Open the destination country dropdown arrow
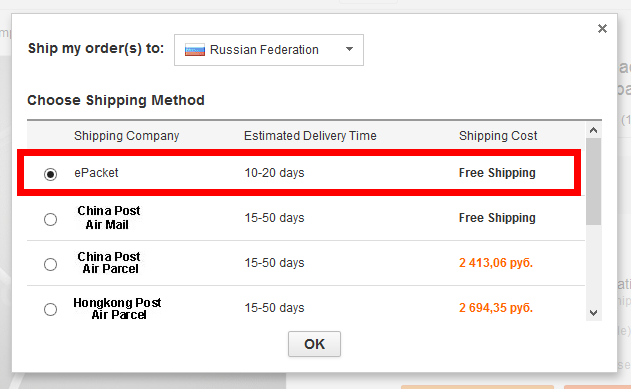 click(349, 49)
